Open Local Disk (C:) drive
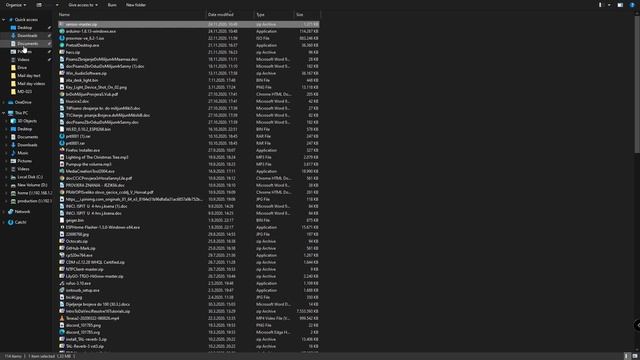640x360 pixels. point(30,177)
